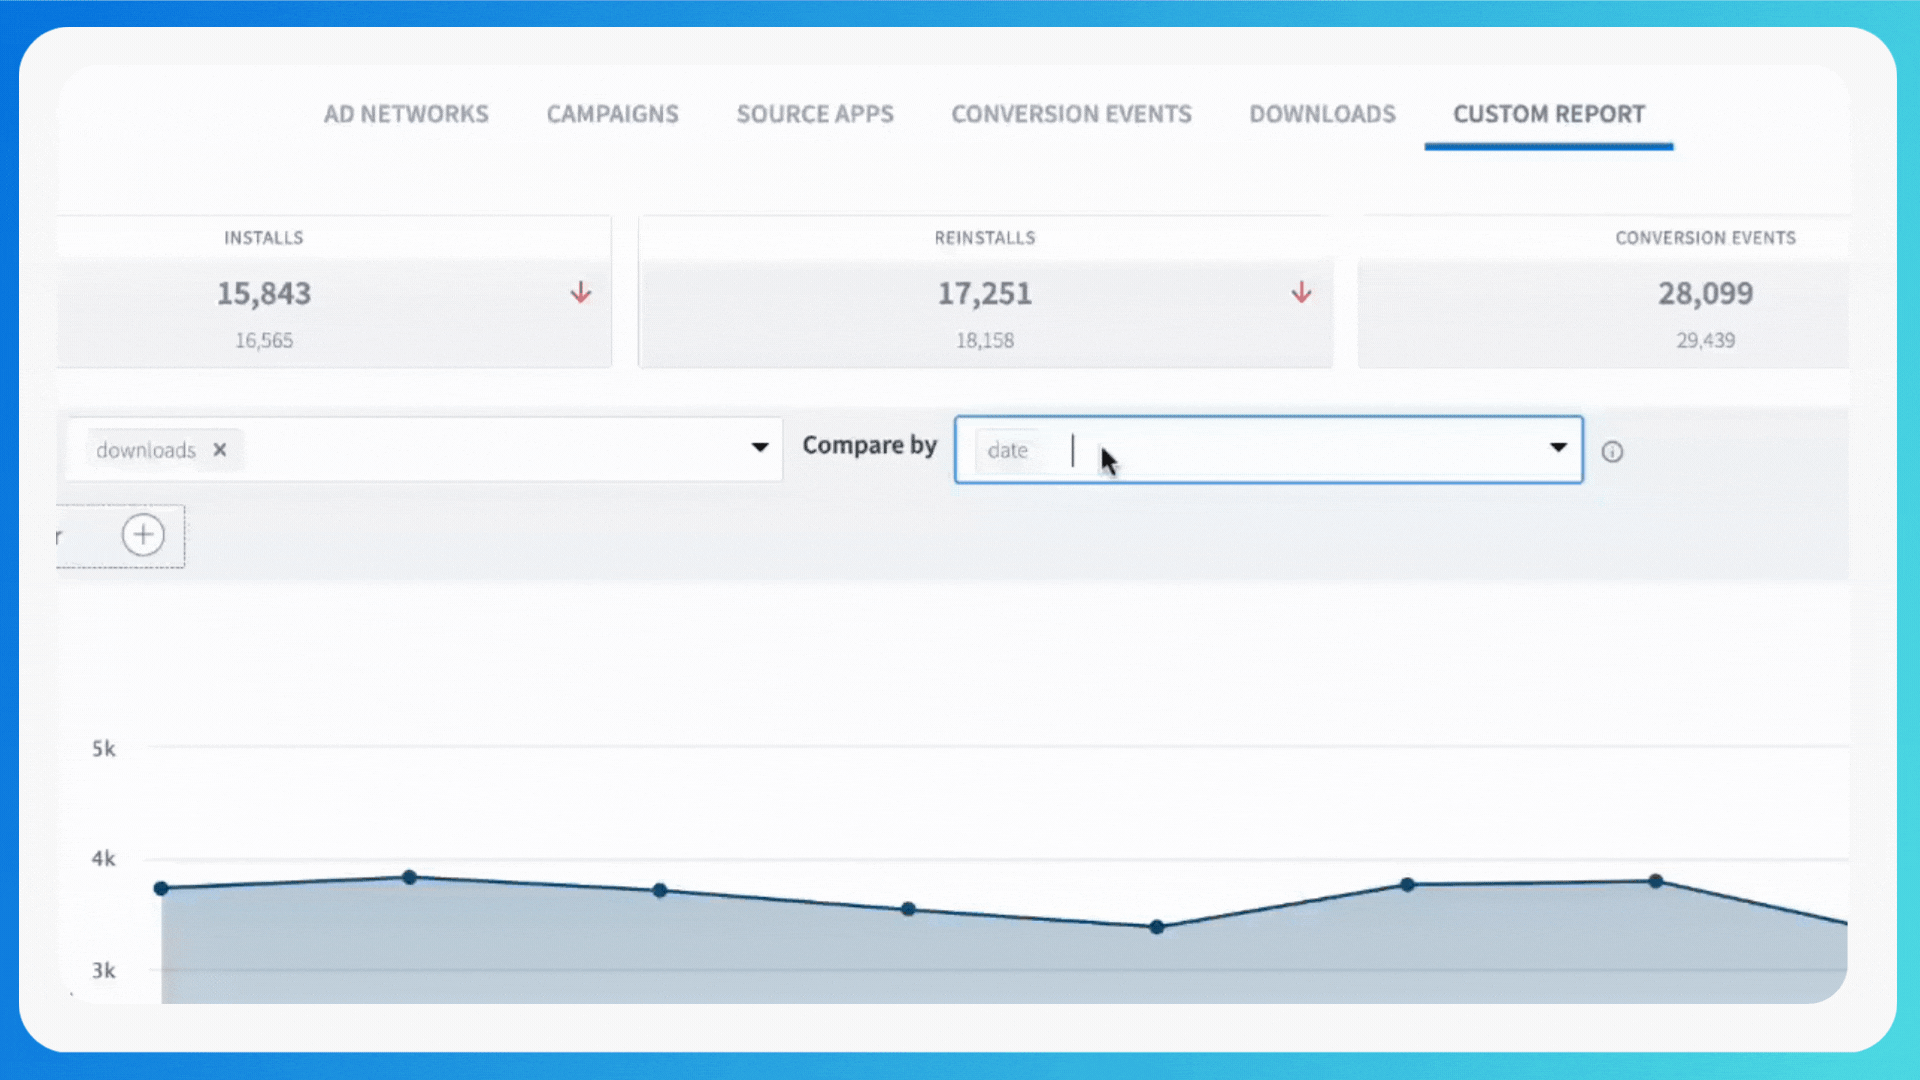Click the SOURCE APPS navigation item
This screenshot has height=1080, width=1920.
pos(815,113)
